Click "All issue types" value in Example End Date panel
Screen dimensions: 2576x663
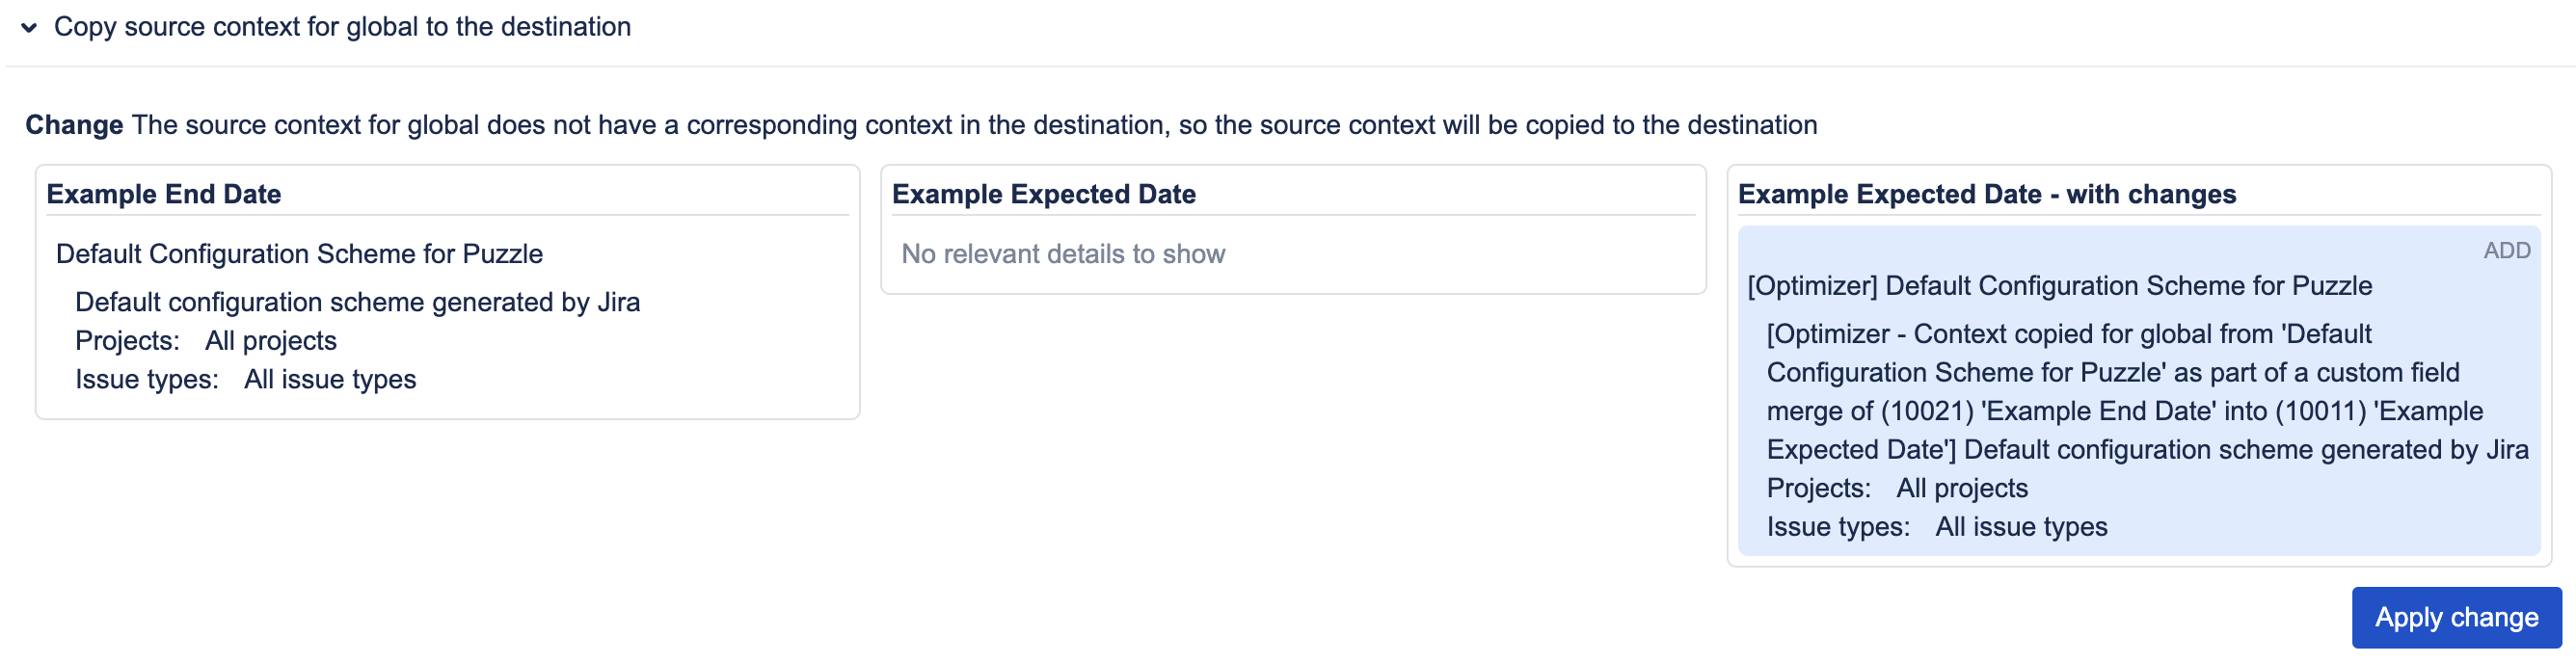(x=330, y=380)
